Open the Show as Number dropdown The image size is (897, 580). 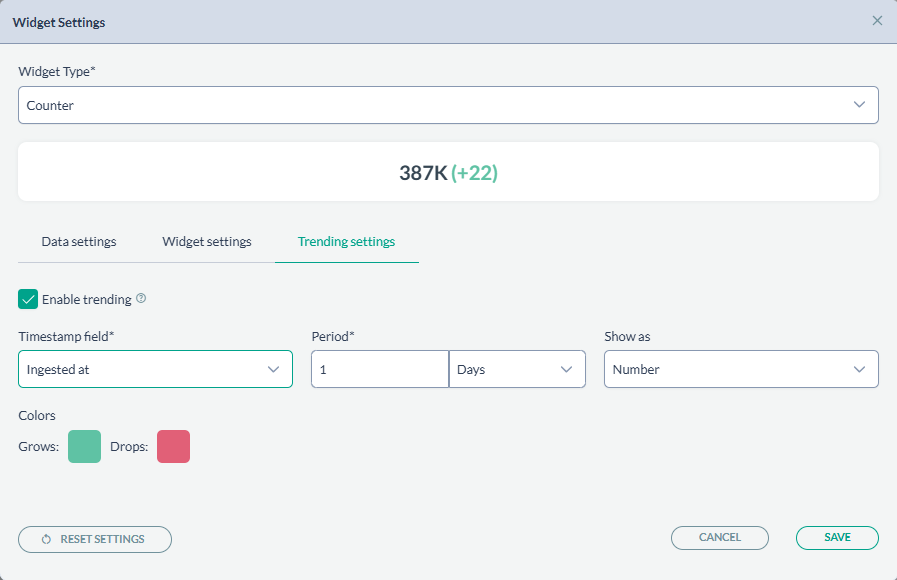(x=740, y=369)
